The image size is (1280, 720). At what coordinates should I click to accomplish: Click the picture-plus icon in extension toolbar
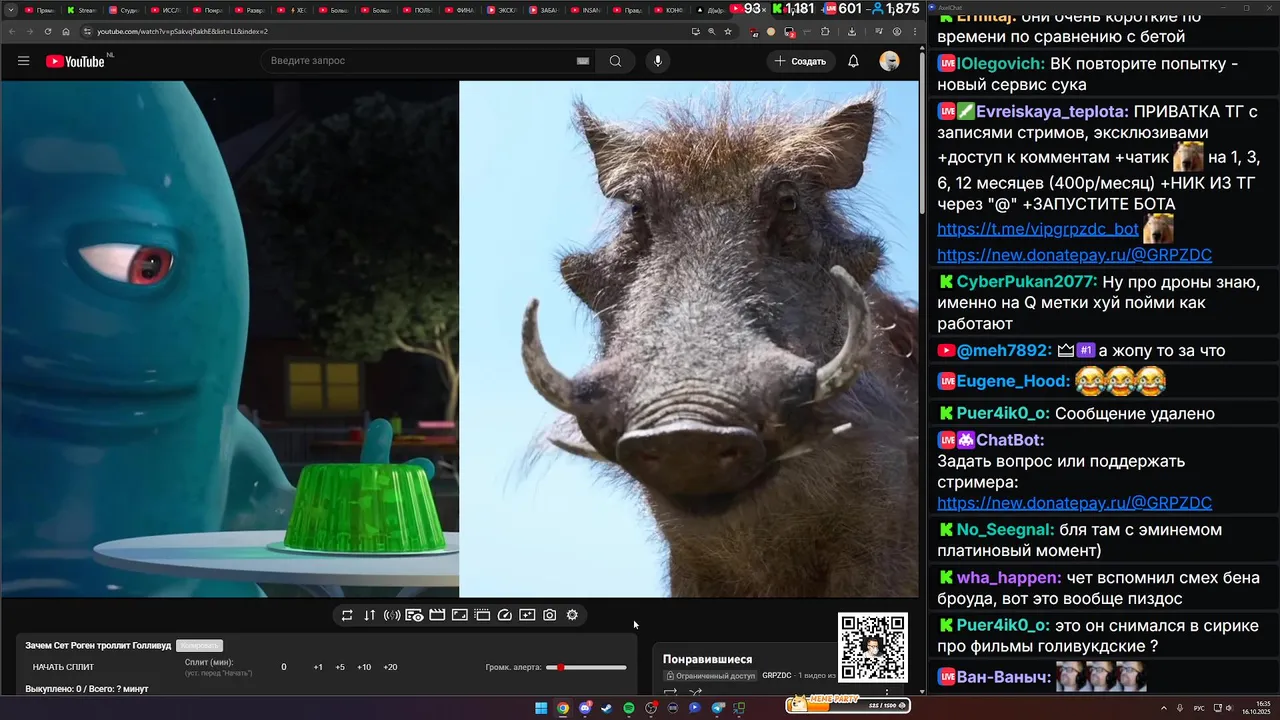click(527, 615)
